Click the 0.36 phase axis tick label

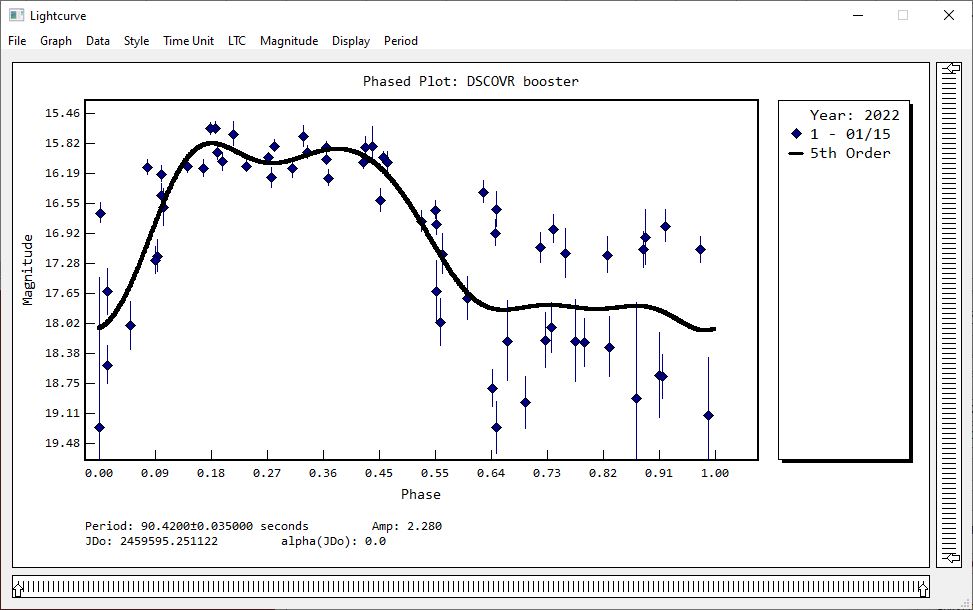click(x=323, y=473)
